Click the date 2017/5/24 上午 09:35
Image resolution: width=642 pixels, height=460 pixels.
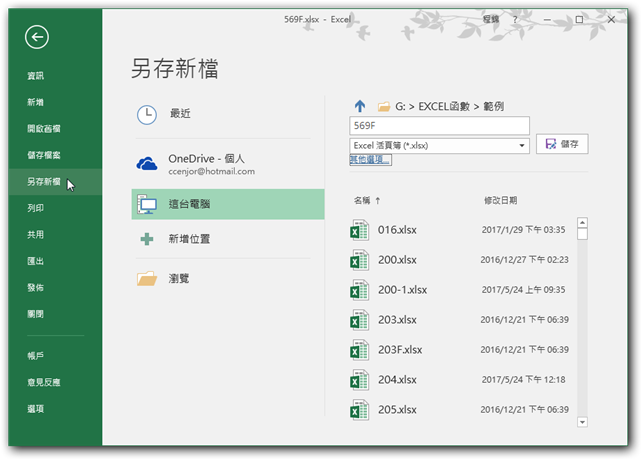pos(523,290)
